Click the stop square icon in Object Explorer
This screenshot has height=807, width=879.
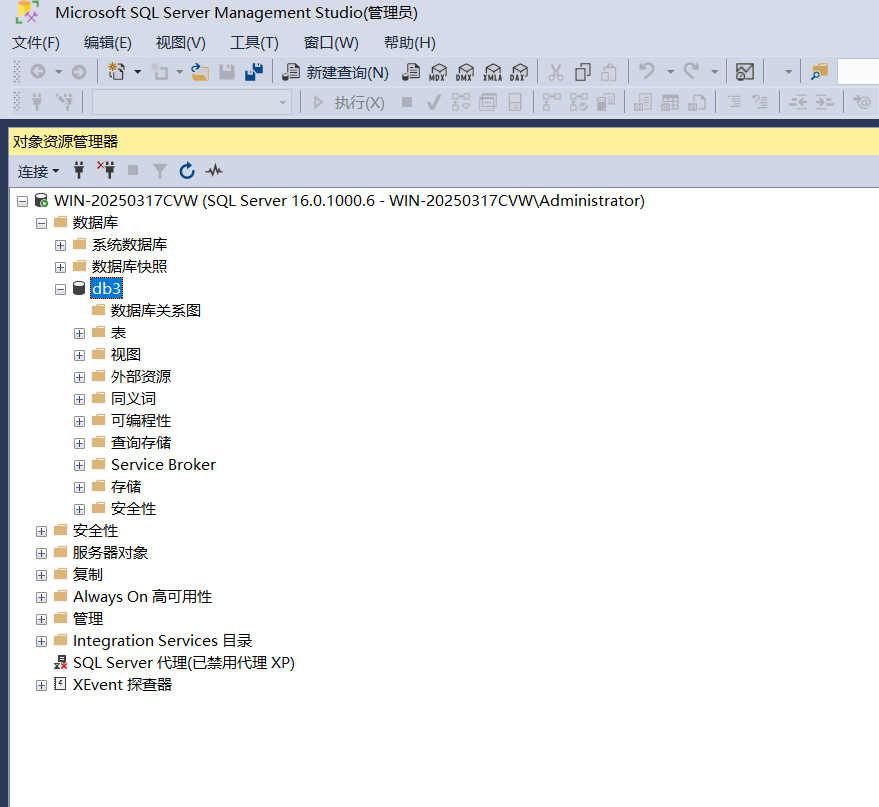coord(133,170)
